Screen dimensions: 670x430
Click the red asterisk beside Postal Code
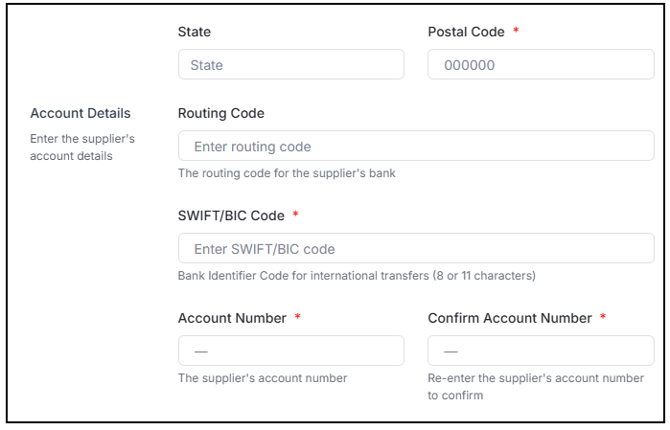[516, 31]
